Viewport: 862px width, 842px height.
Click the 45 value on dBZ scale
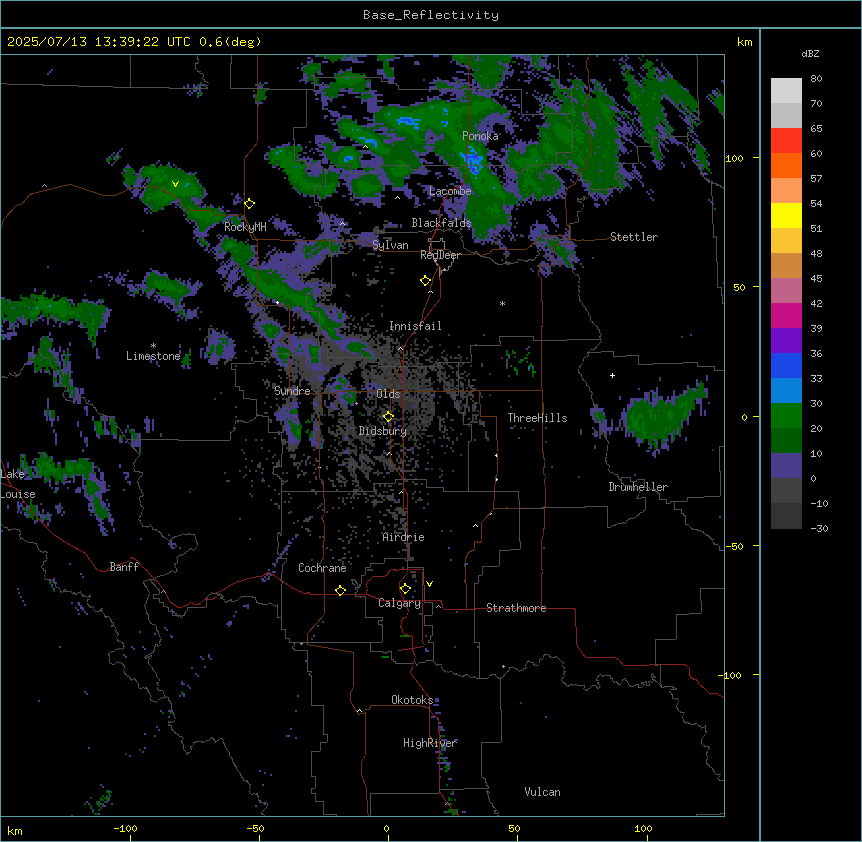pos(816,279)
